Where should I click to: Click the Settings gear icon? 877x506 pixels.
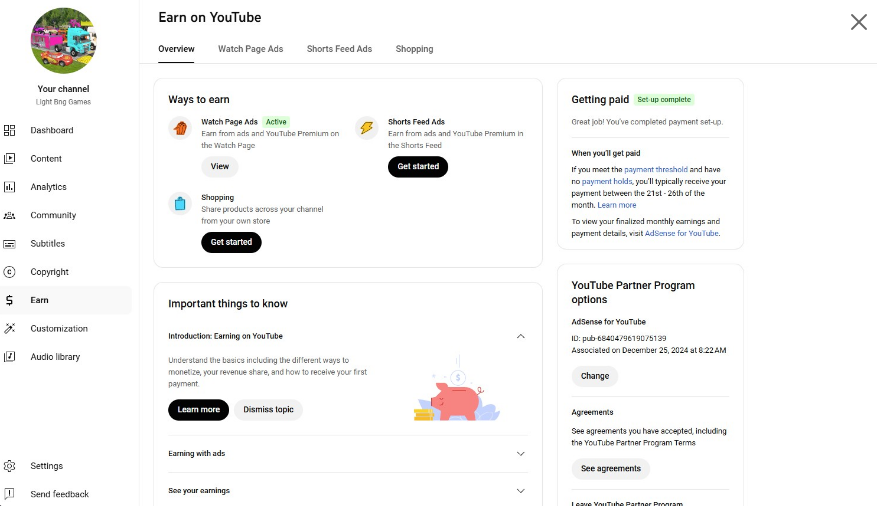coord(10,466)
